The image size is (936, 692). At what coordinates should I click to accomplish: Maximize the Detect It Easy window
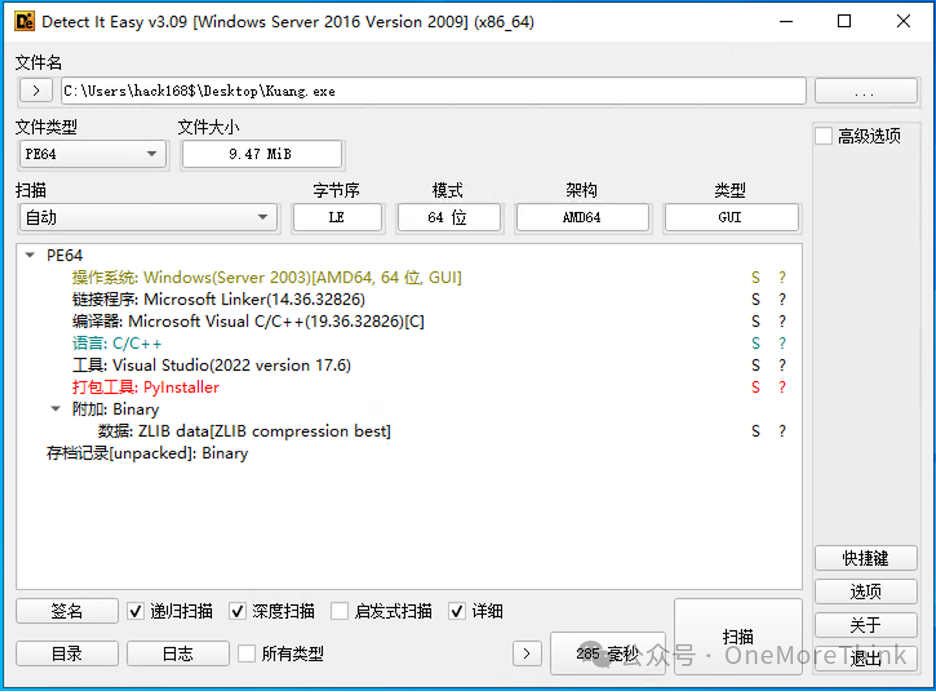pyautogui.click(x=844, y=21)
